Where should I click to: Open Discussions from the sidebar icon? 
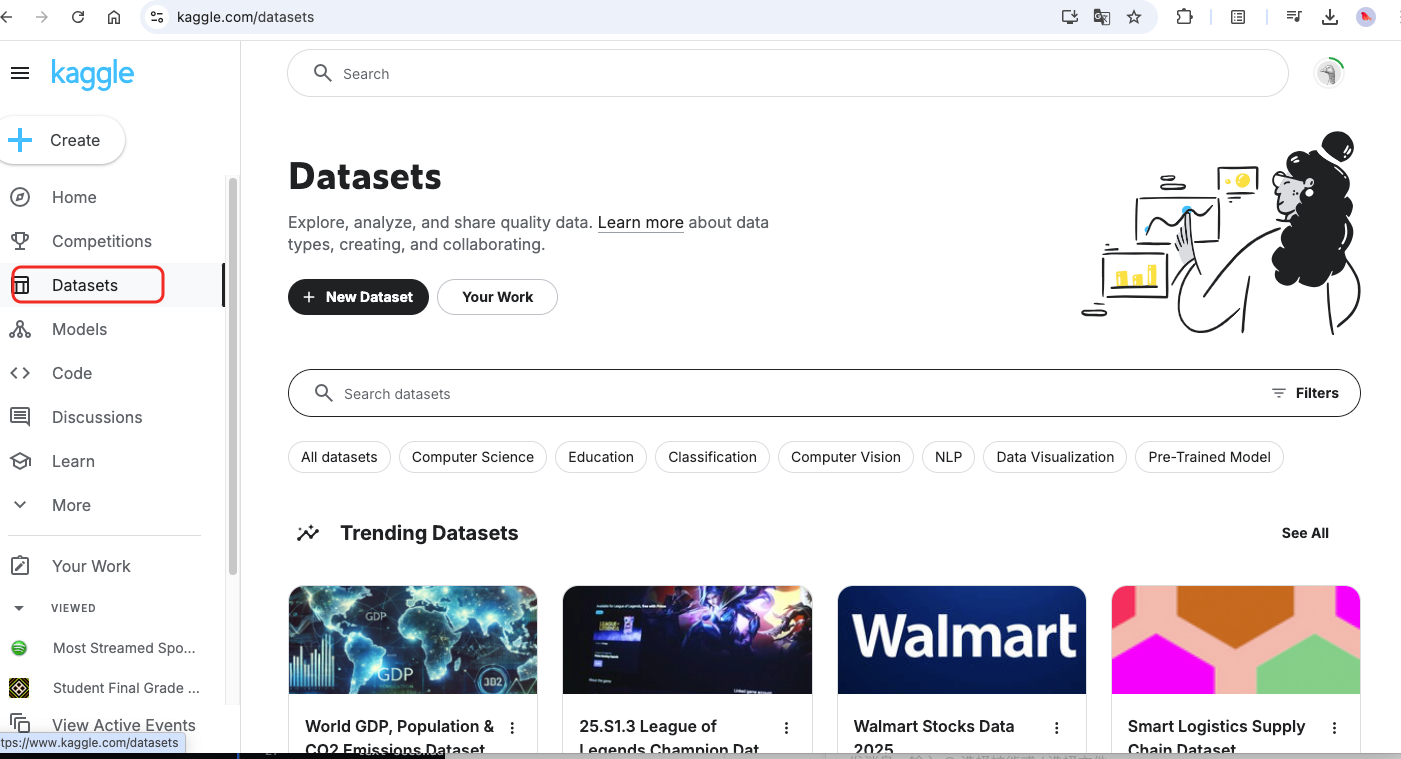click(21, 416)
